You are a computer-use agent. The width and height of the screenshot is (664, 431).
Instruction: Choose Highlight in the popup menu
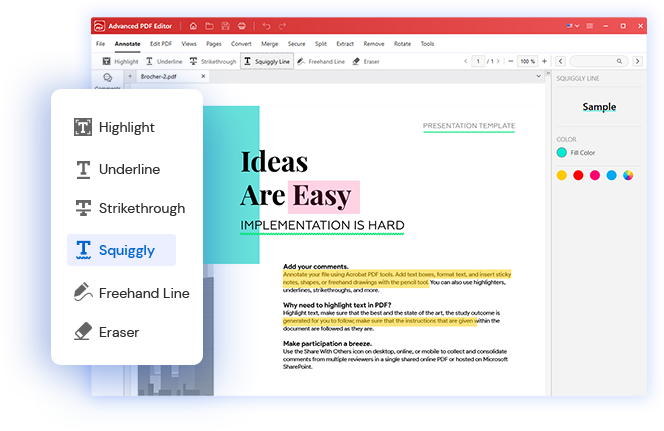(x=114, y=127)
